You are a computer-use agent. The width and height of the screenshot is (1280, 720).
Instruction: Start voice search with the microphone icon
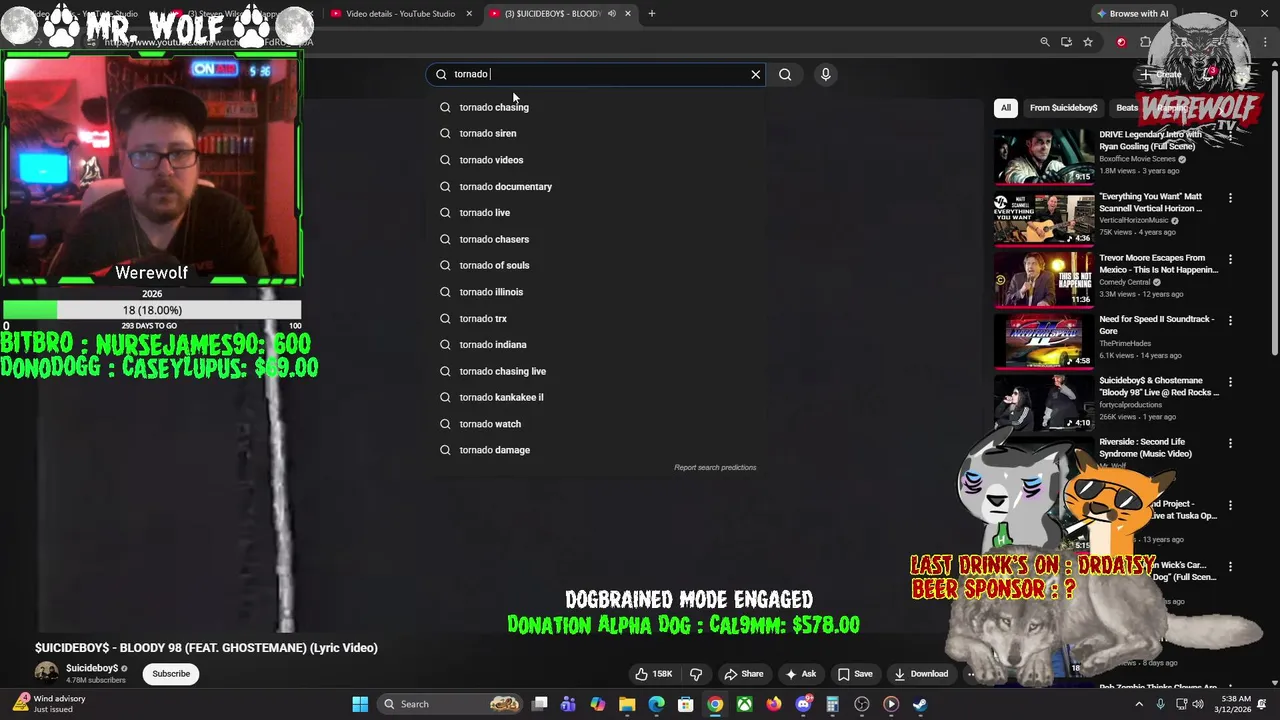pos(825,74)
